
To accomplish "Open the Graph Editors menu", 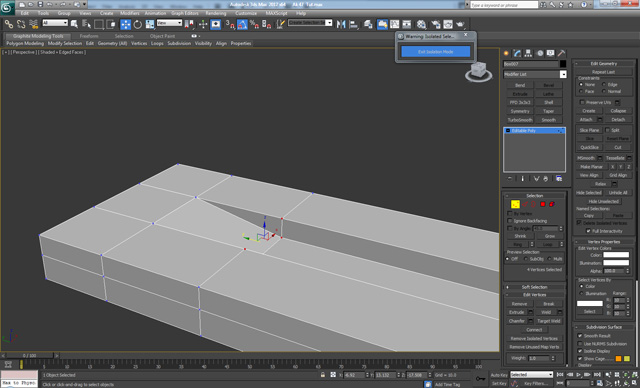I will (184, 13).
